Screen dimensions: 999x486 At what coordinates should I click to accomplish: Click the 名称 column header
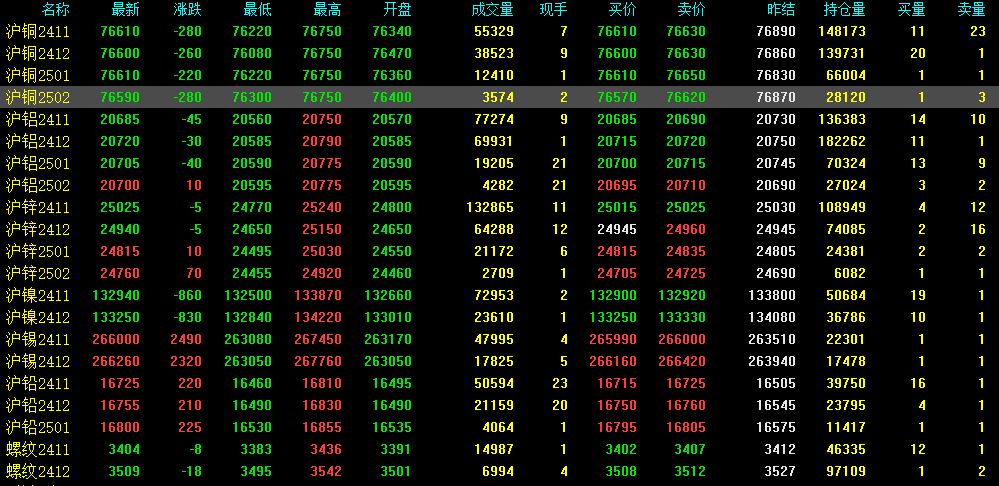56,10
